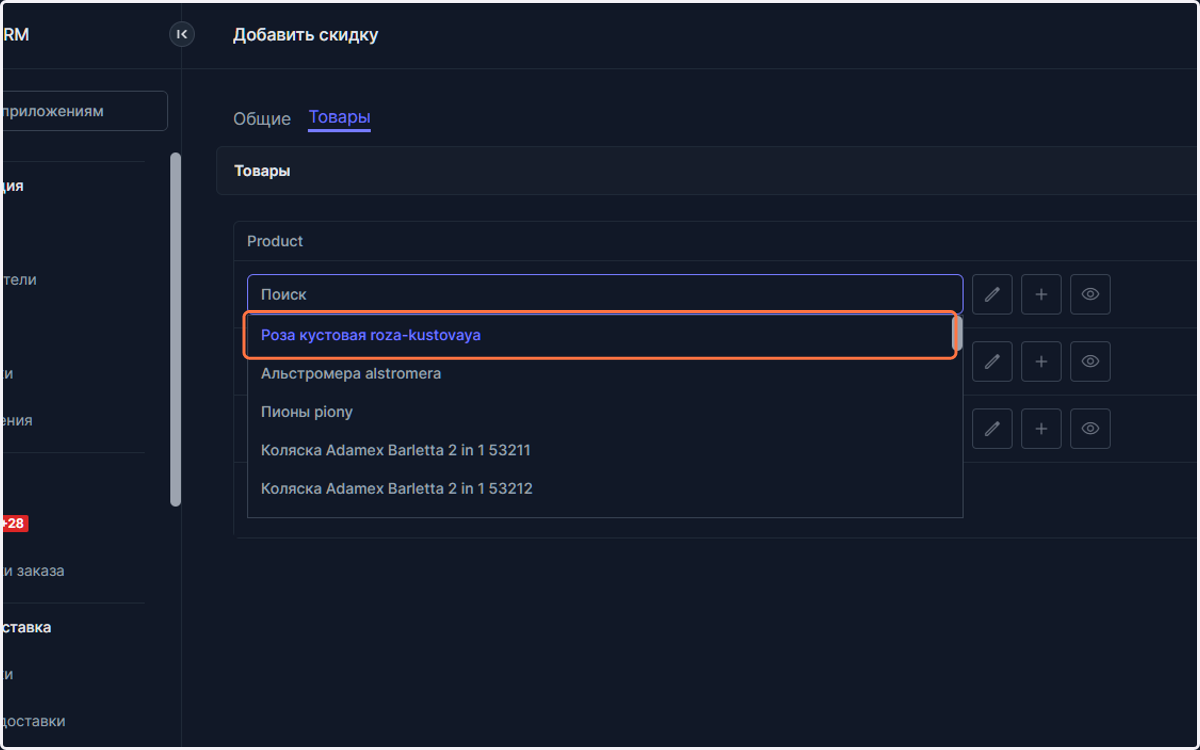The width and height of the screenshot is (1200, 750).
Task: Select Коляска Adamex Barletta 53211 option
Action: pyautogui.click(x=600, y=450)
